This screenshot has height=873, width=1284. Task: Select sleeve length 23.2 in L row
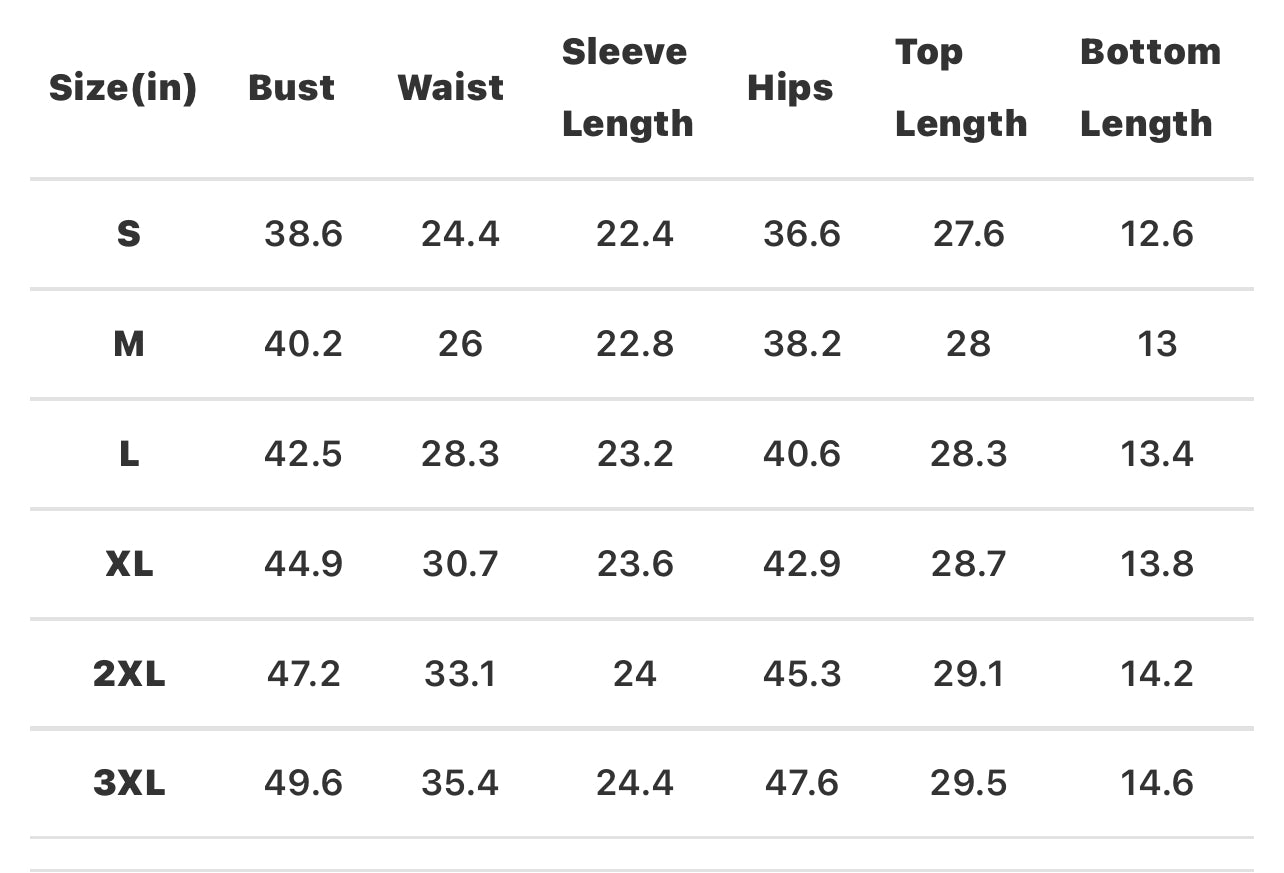(635, 454)
